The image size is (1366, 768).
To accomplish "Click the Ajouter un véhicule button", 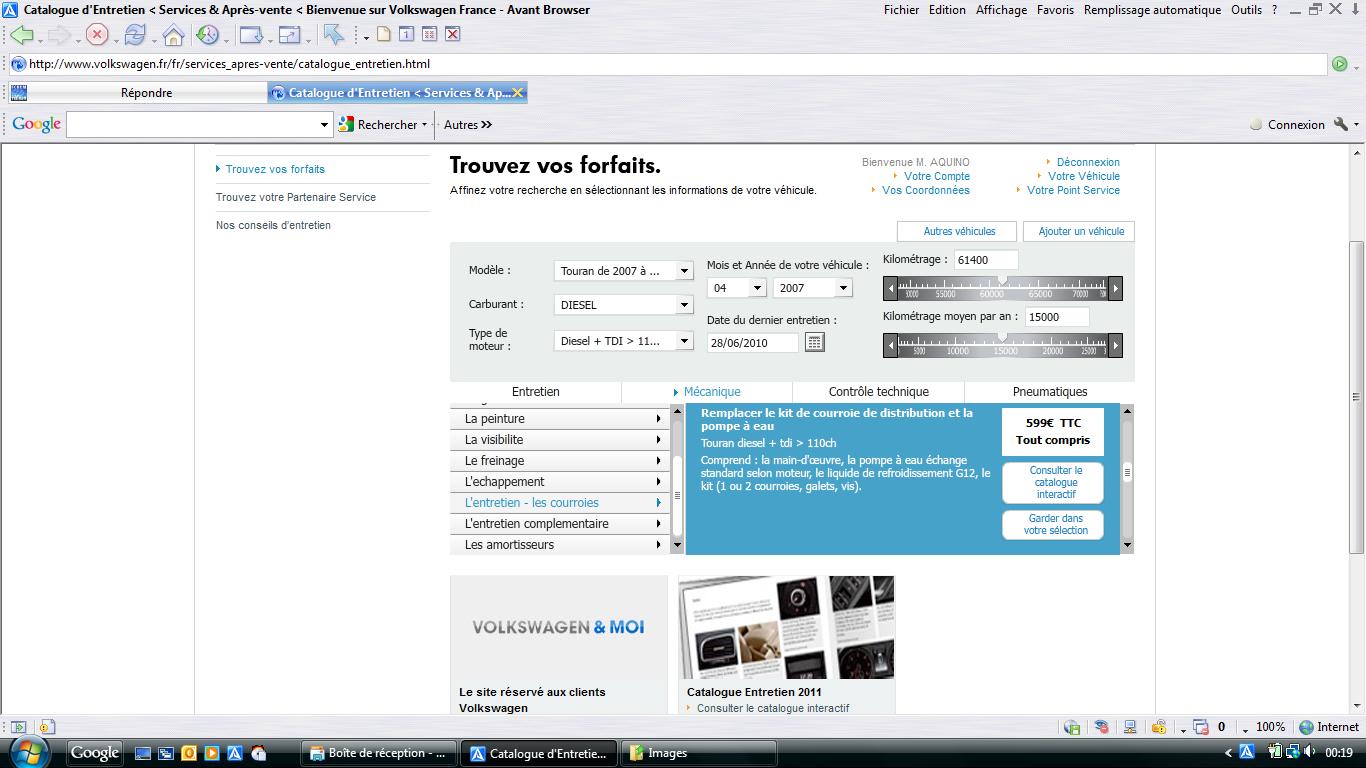I will pyautogui.click(x=1080, y=231).
